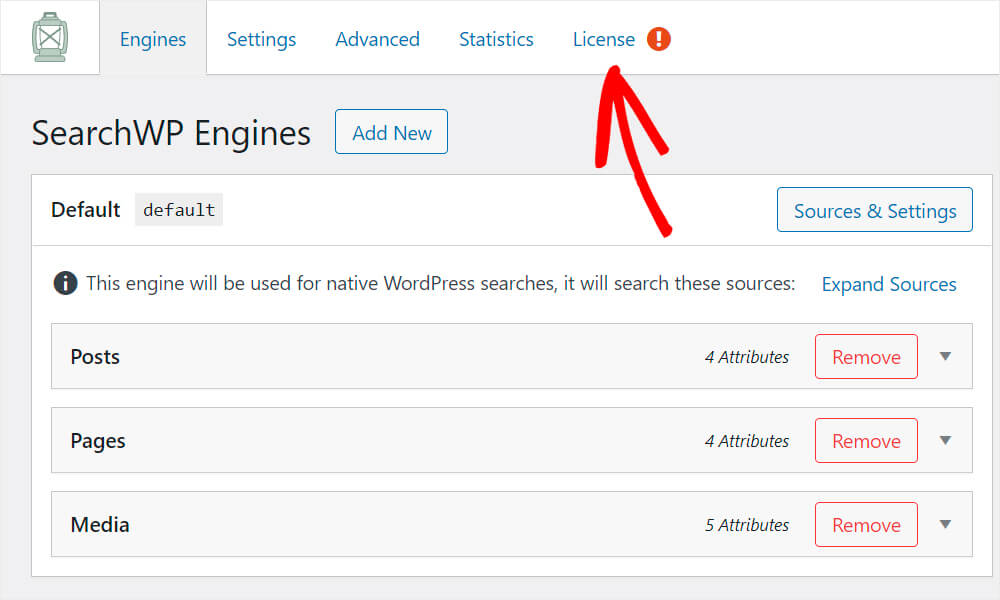The height and width of the screenshot is (600, 1000).
Task: Open the Advanced tab
Action: coord(378,39)
